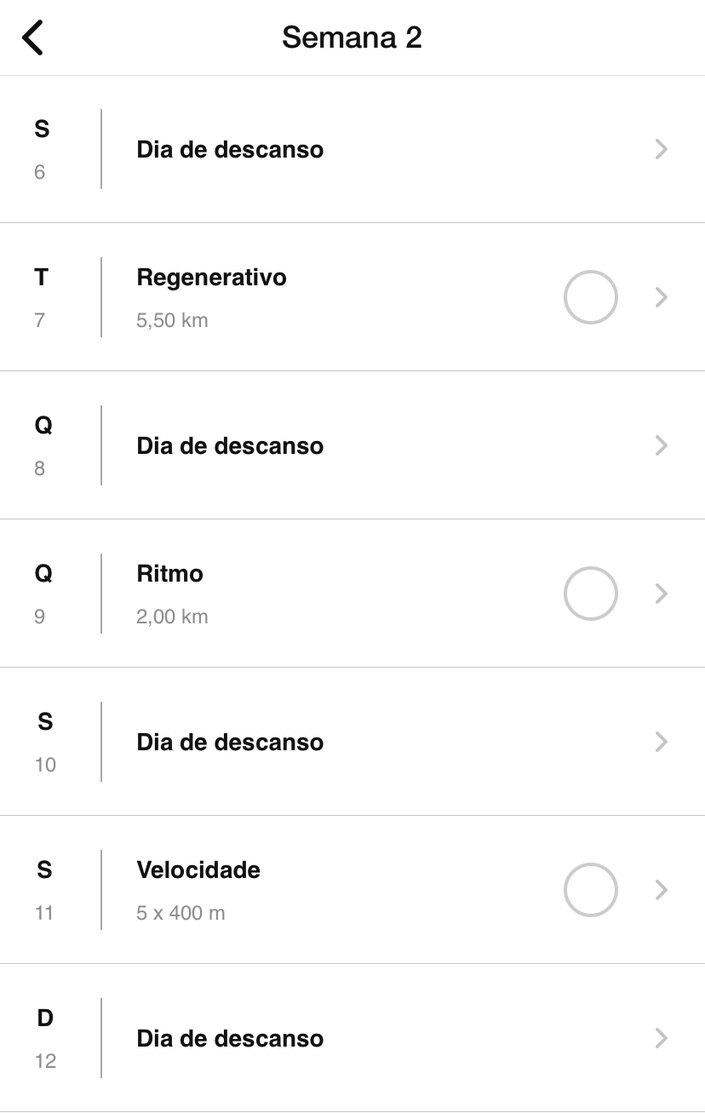
Task: Select the day 8 Dia de descanso entry
Action: click(x=230, y=446)
